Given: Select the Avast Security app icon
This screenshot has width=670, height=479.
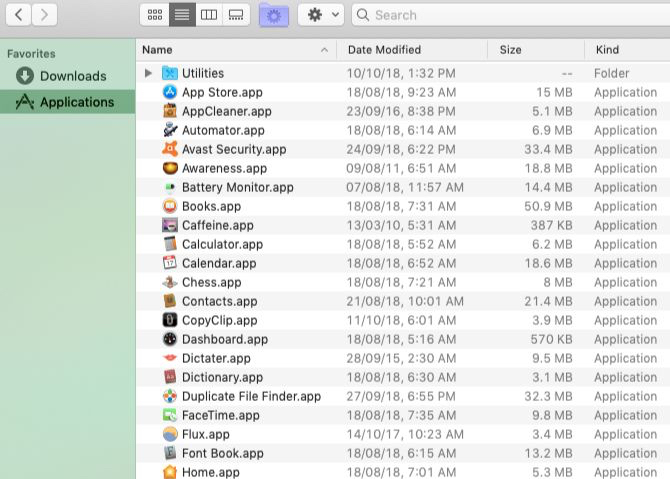Looking at the screenshot, I should pyautogui.click(x=170, y=149).
